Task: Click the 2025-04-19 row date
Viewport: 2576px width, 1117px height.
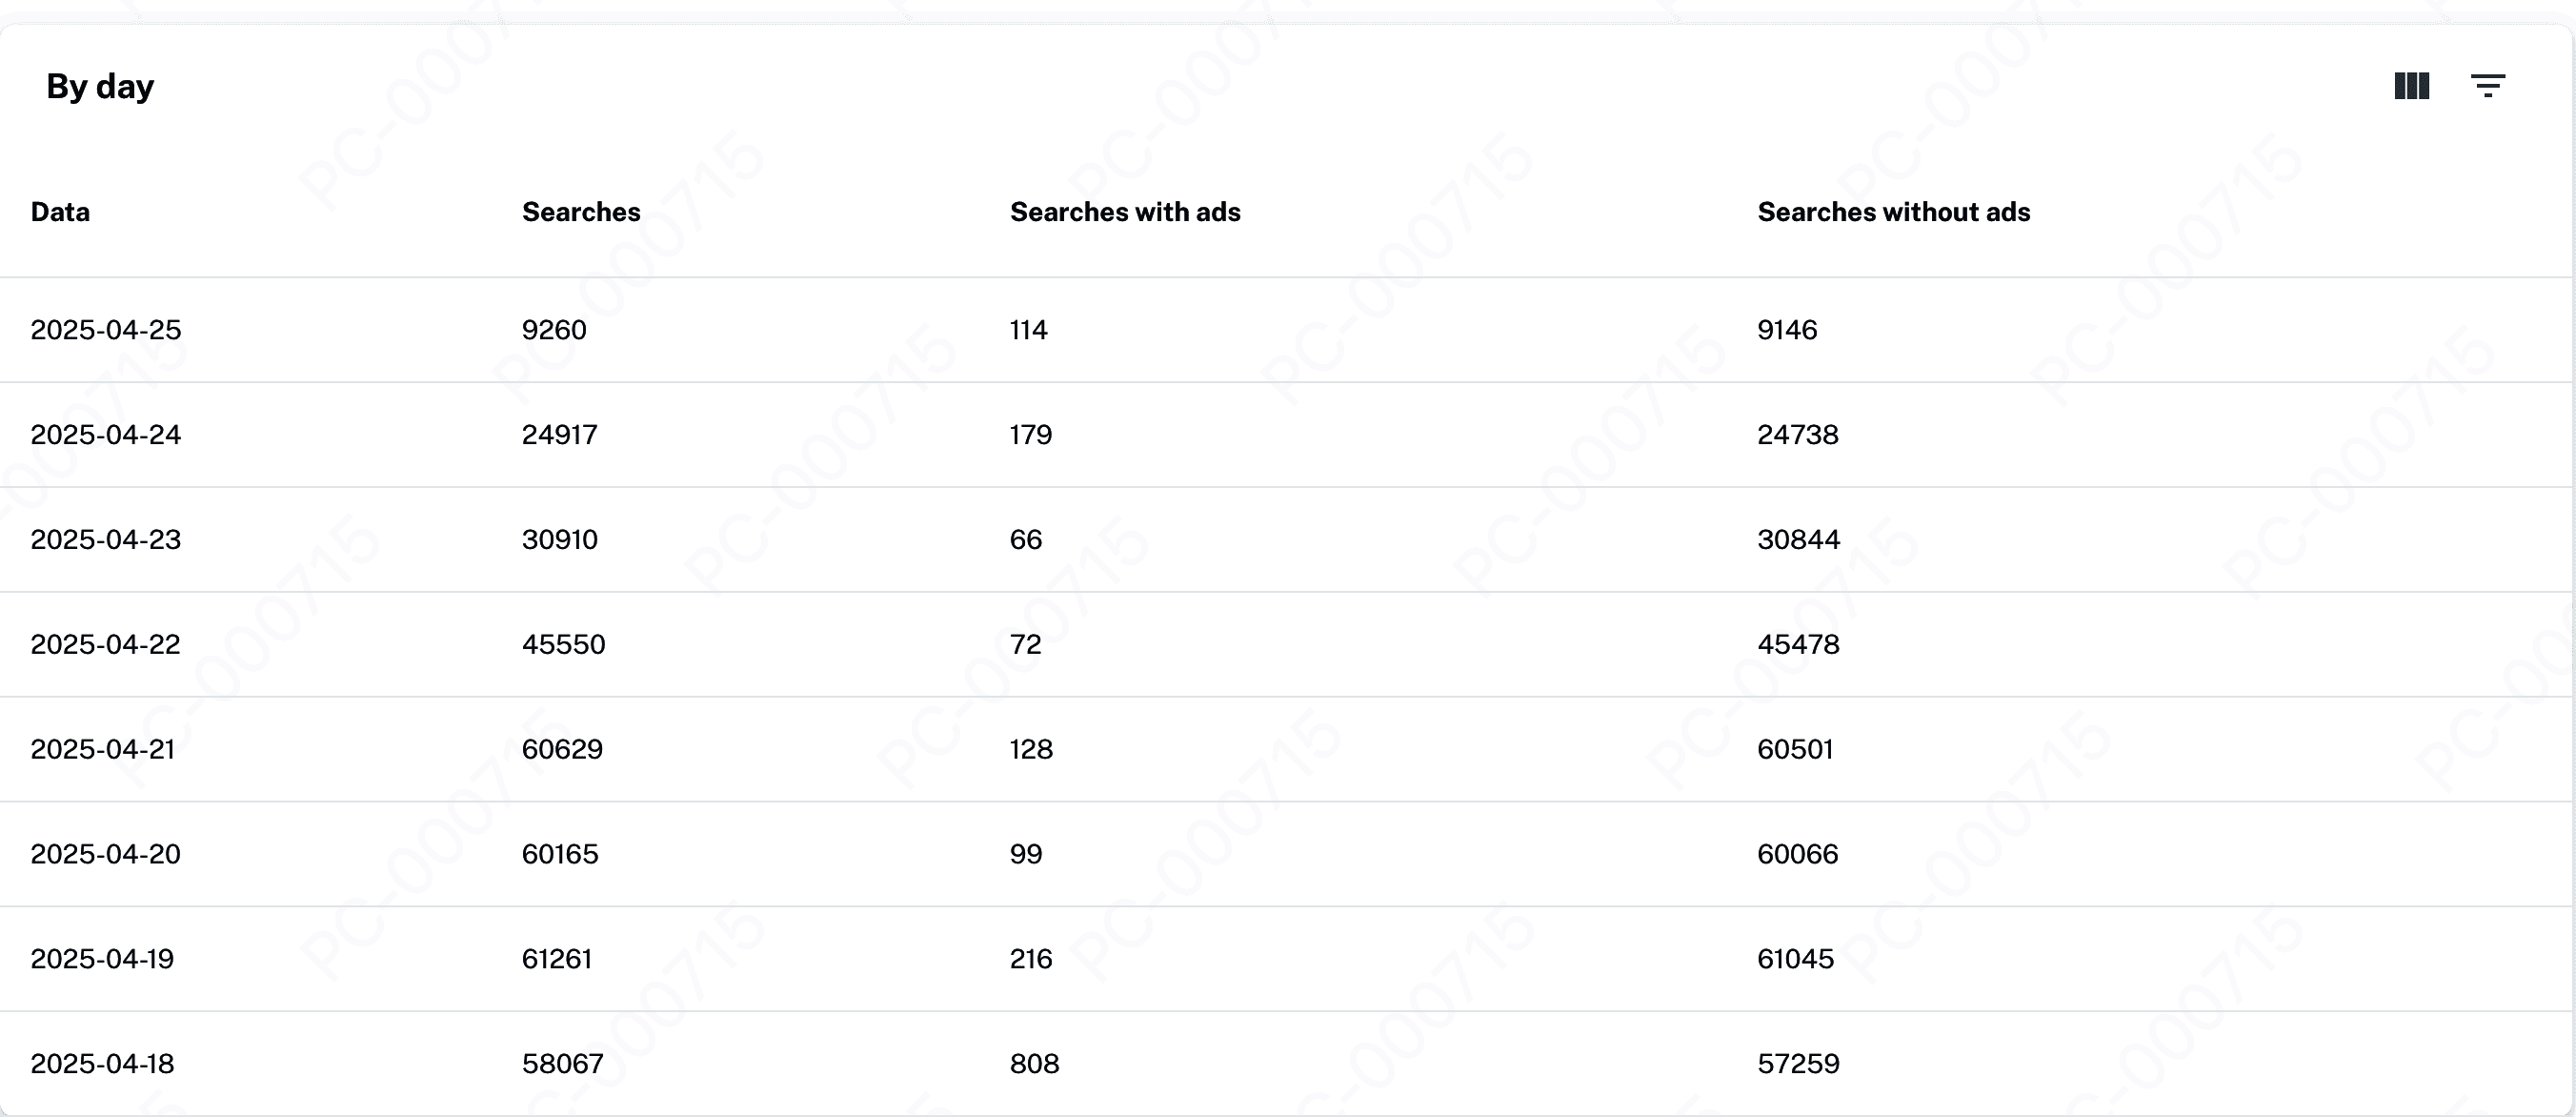Action: (x=102, y=959)
